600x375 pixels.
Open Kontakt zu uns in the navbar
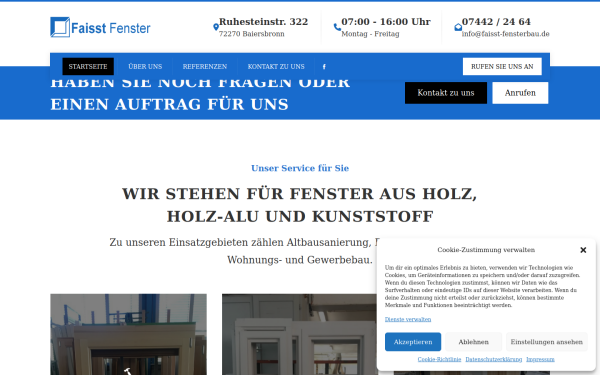(x=276, y=67)
